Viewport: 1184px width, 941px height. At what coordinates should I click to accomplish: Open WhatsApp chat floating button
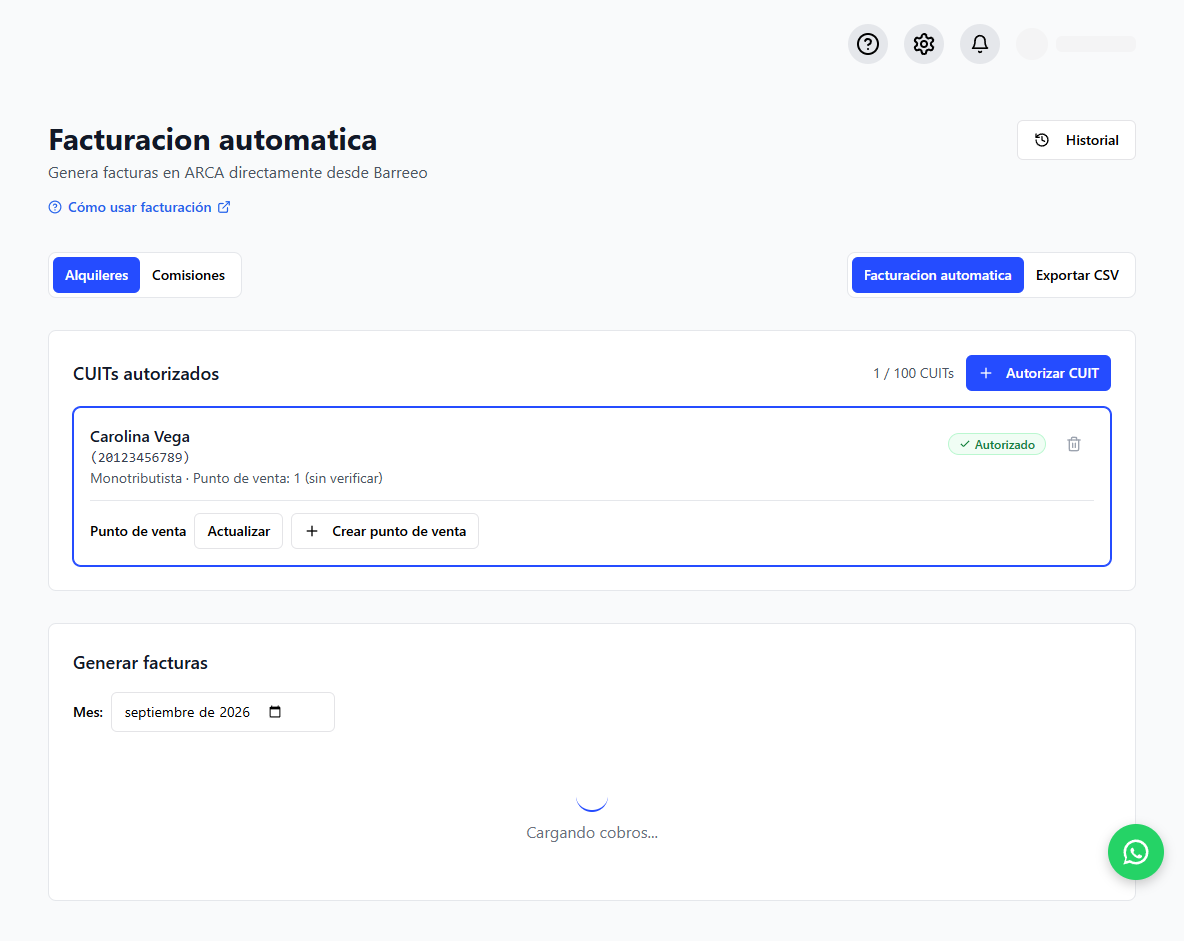[1135, 852]
